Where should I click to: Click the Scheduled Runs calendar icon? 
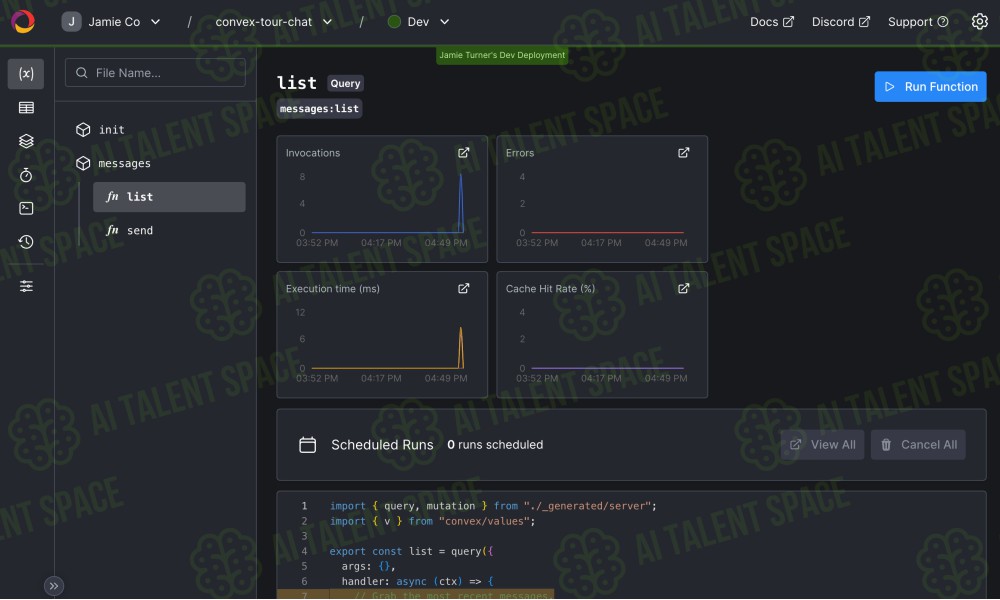[307, 445]
